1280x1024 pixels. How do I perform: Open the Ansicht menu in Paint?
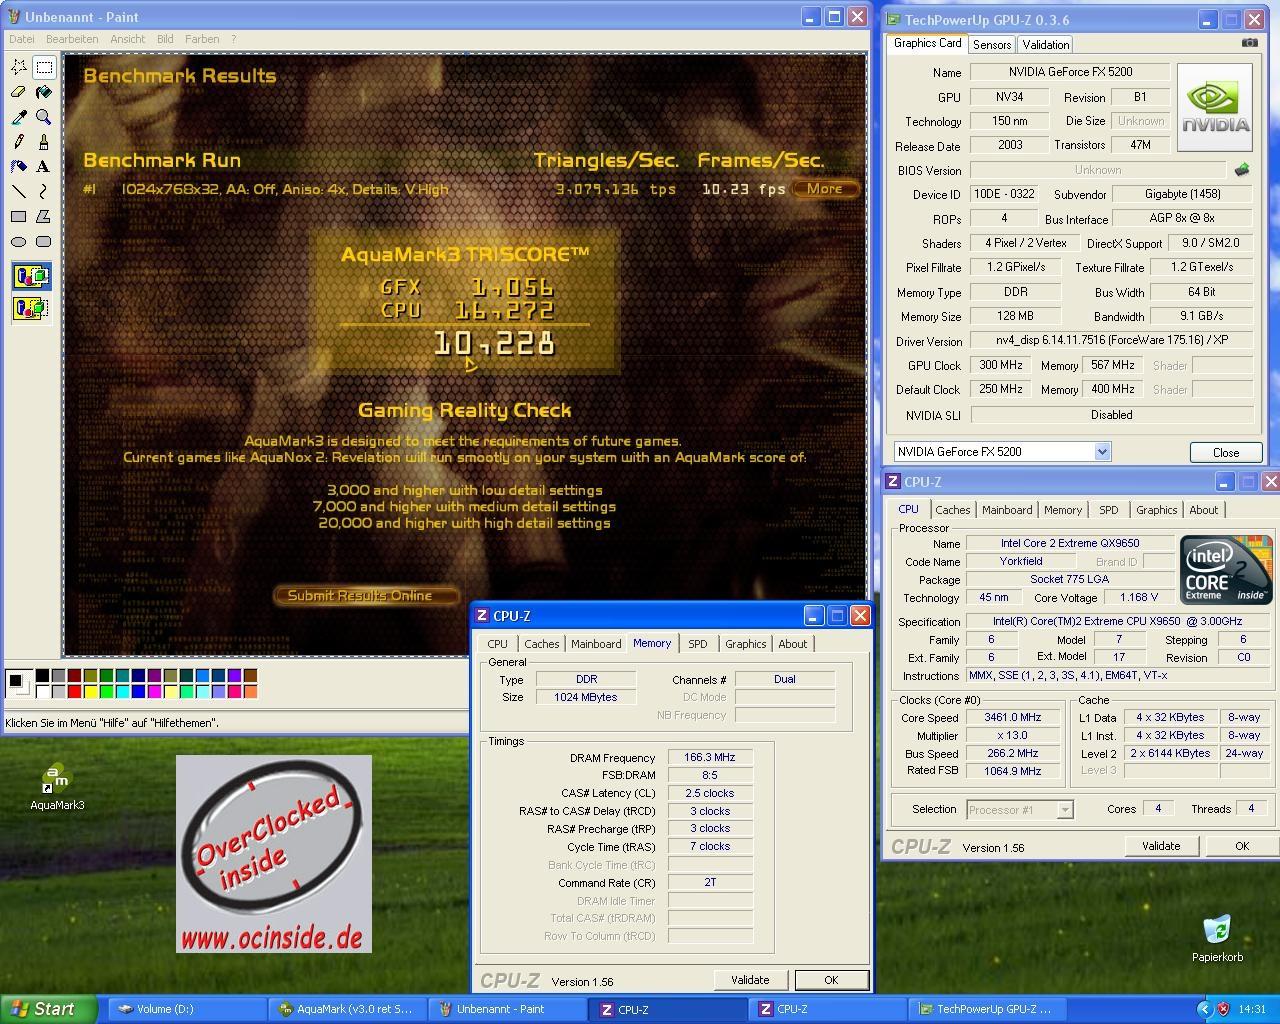tap(128, 39)
